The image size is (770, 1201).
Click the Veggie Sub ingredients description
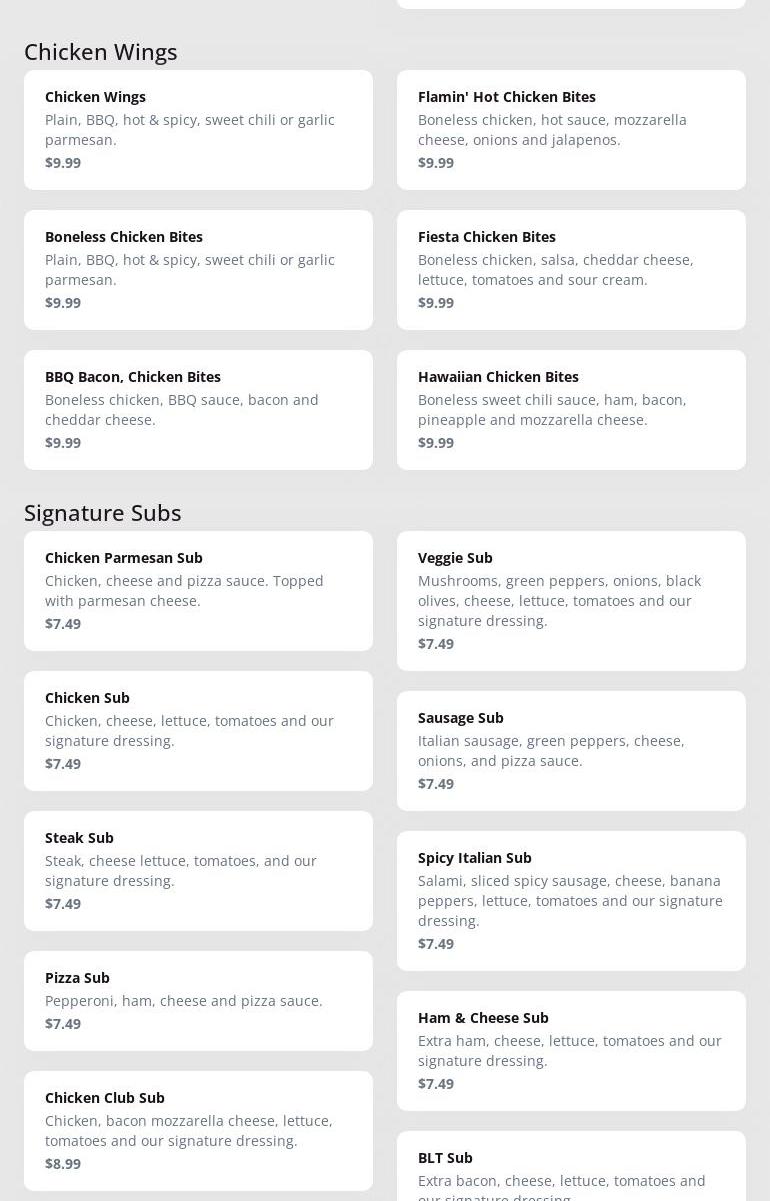[559, 601]
